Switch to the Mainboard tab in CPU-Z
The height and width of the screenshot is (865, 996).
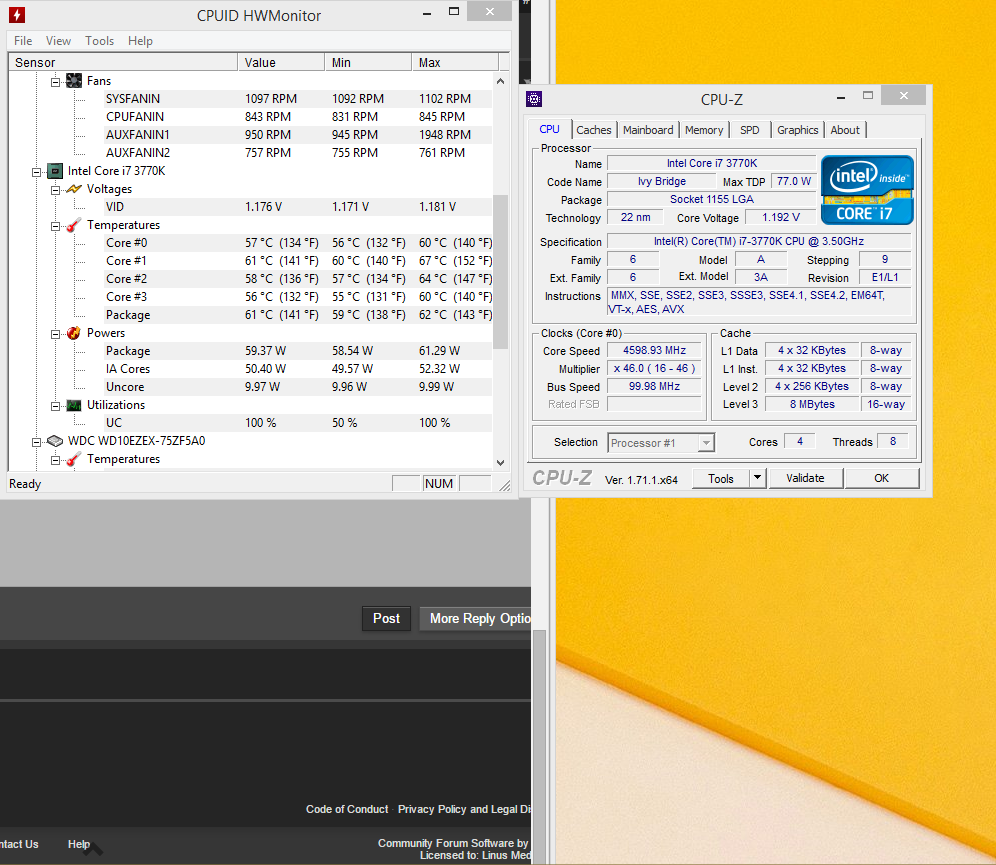pyautogui.click(x=648, y=130)
